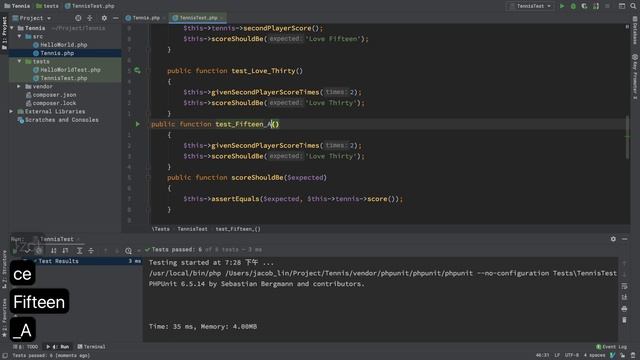Screen dimensions: 640x360
Task: Click the editor vertical scrollbar
Action: (x=627, y=138)
